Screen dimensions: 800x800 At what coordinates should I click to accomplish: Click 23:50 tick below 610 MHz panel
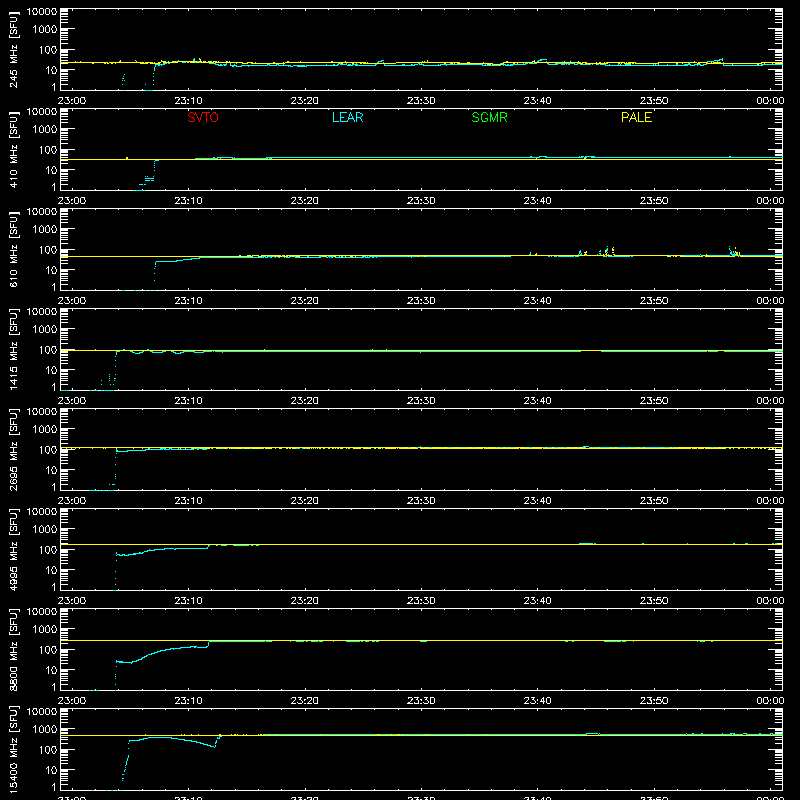654,301
